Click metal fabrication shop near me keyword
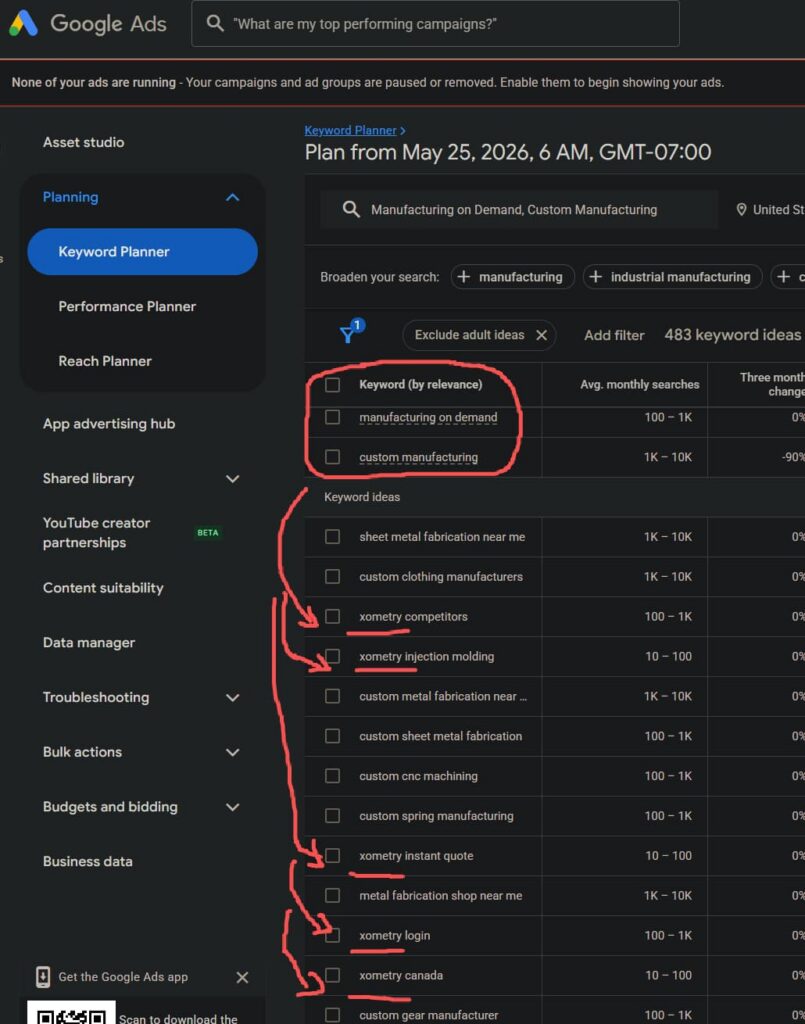This screenshot has height=1024, width=805. (441, 895)
